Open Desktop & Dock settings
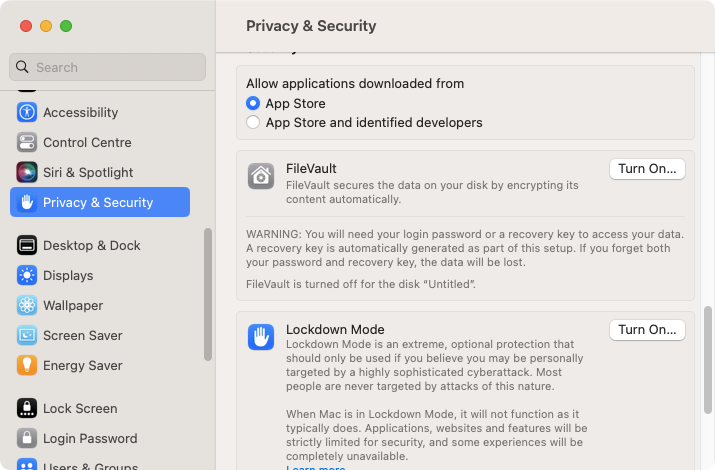This screenshot has height=470, width=715. click(x=100, y=245)
